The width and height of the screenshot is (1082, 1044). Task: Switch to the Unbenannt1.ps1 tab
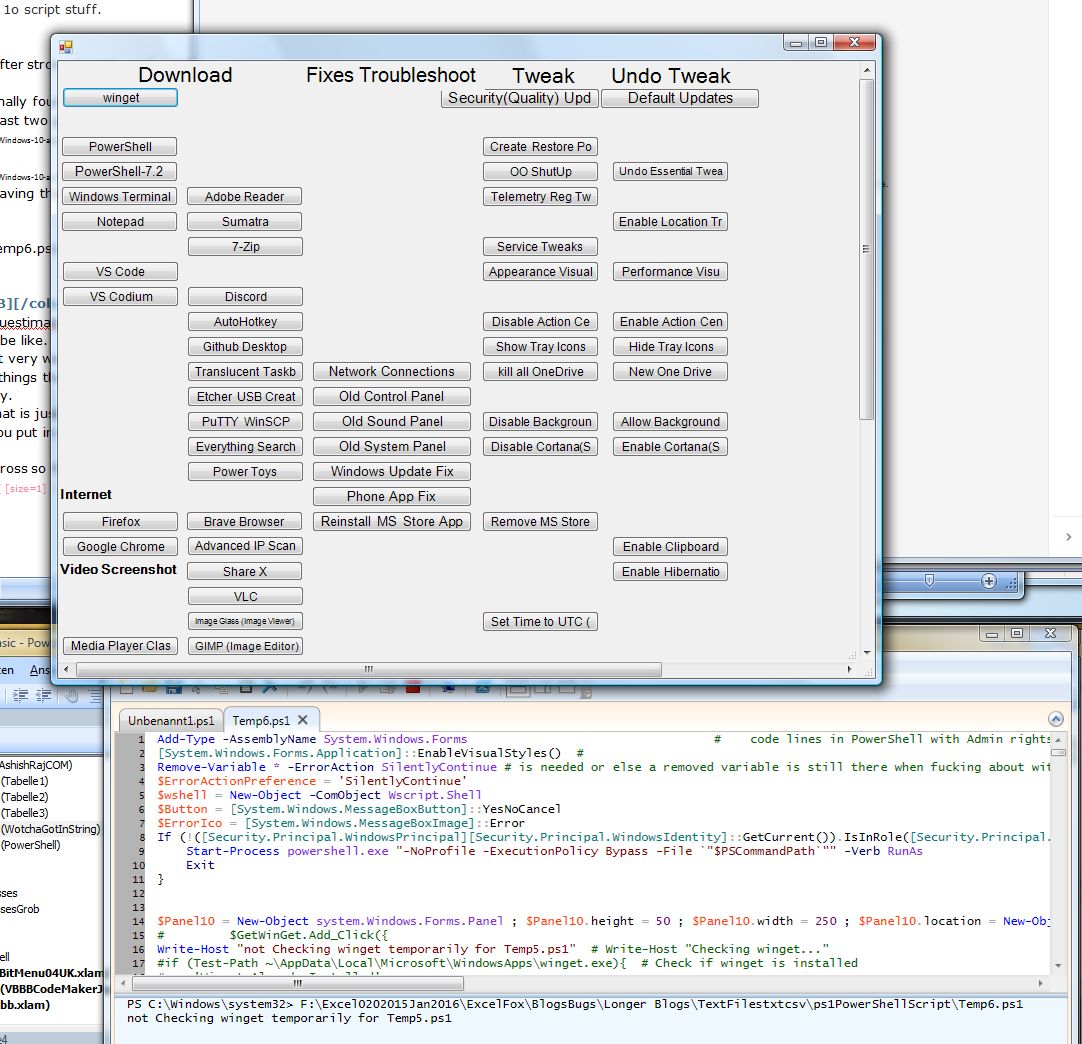point(170,720)
